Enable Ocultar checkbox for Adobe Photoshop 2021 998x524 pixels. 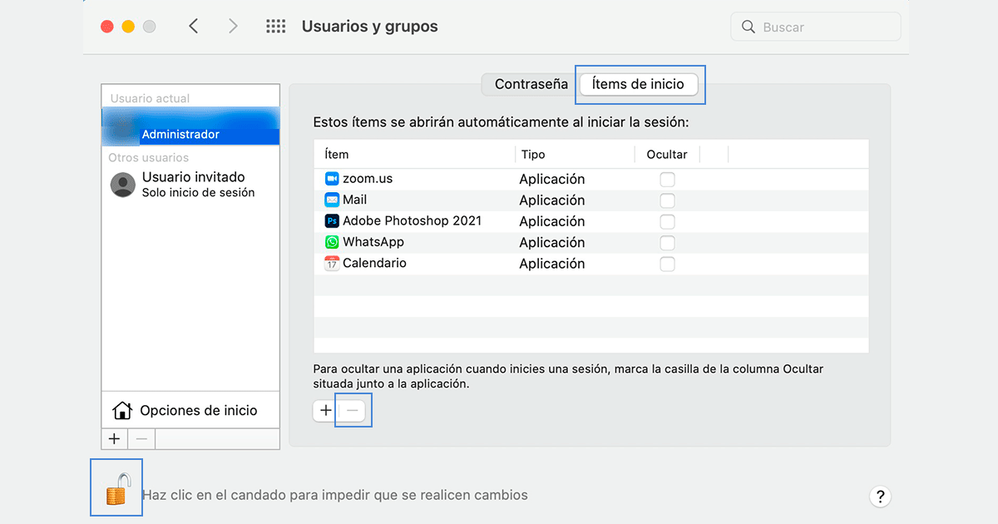pos(667,222)
